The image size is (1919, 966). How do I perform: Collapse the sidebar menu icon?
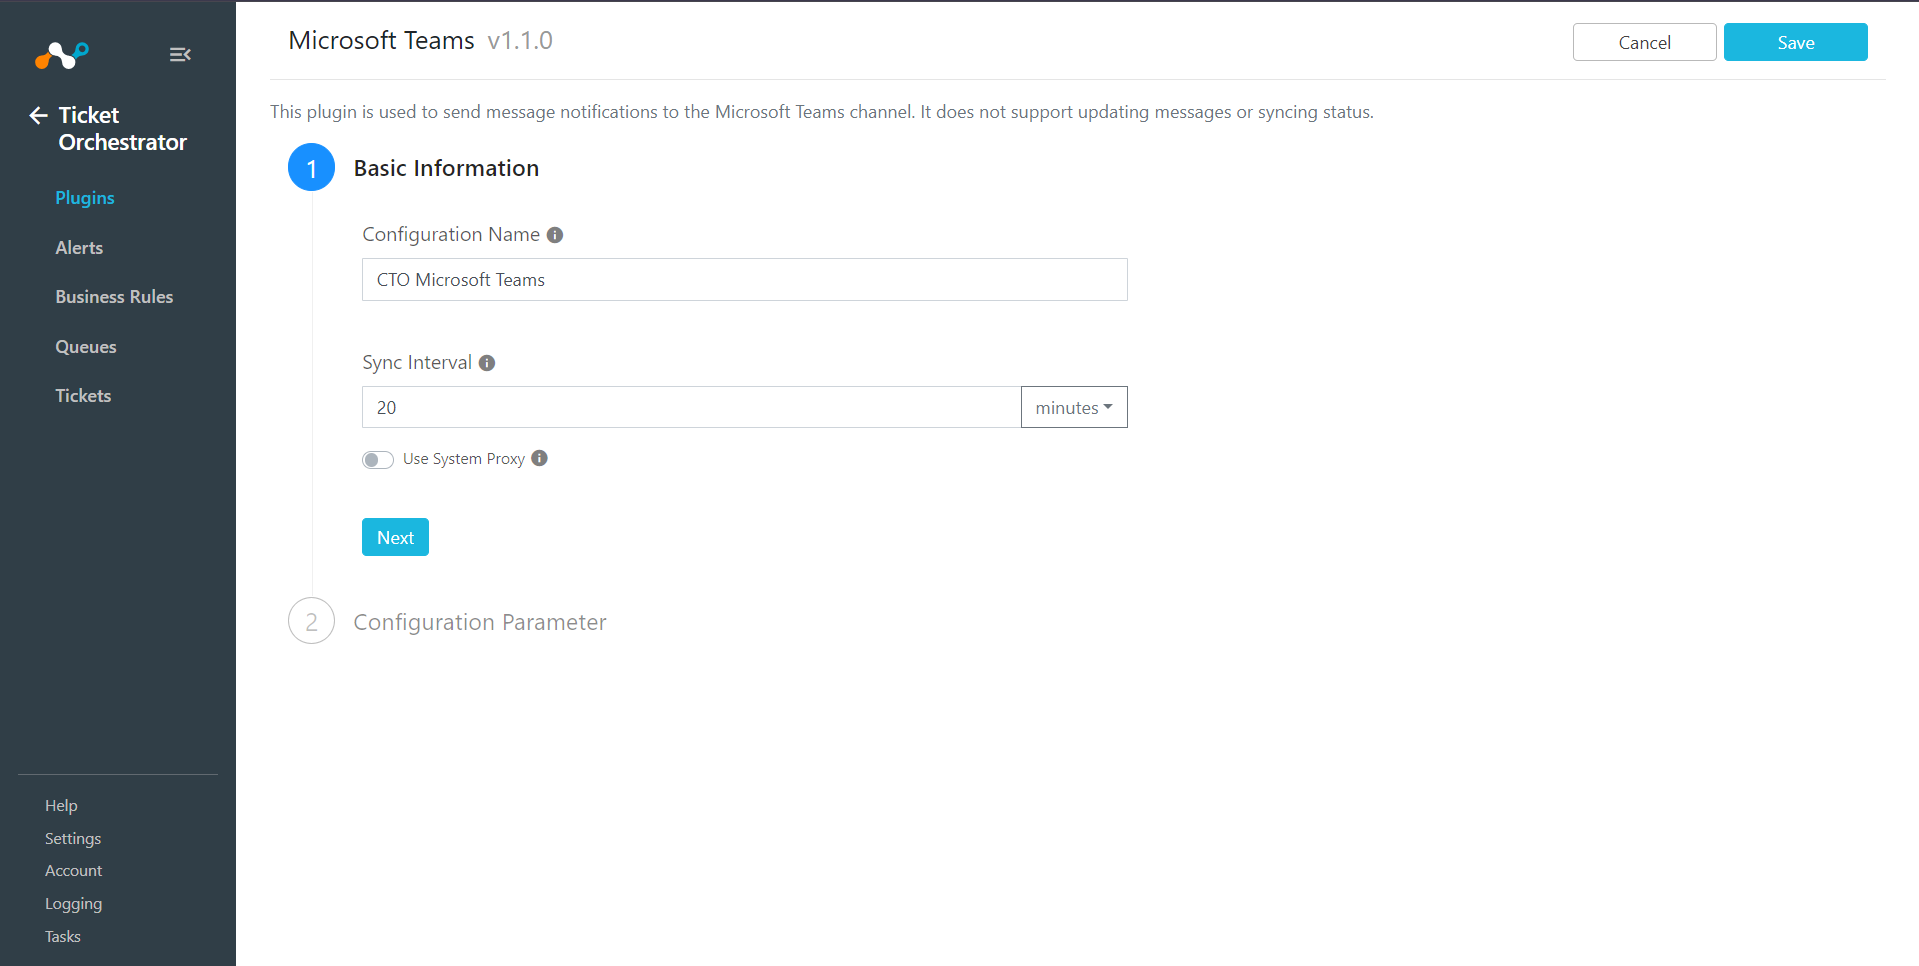[180, 55]
